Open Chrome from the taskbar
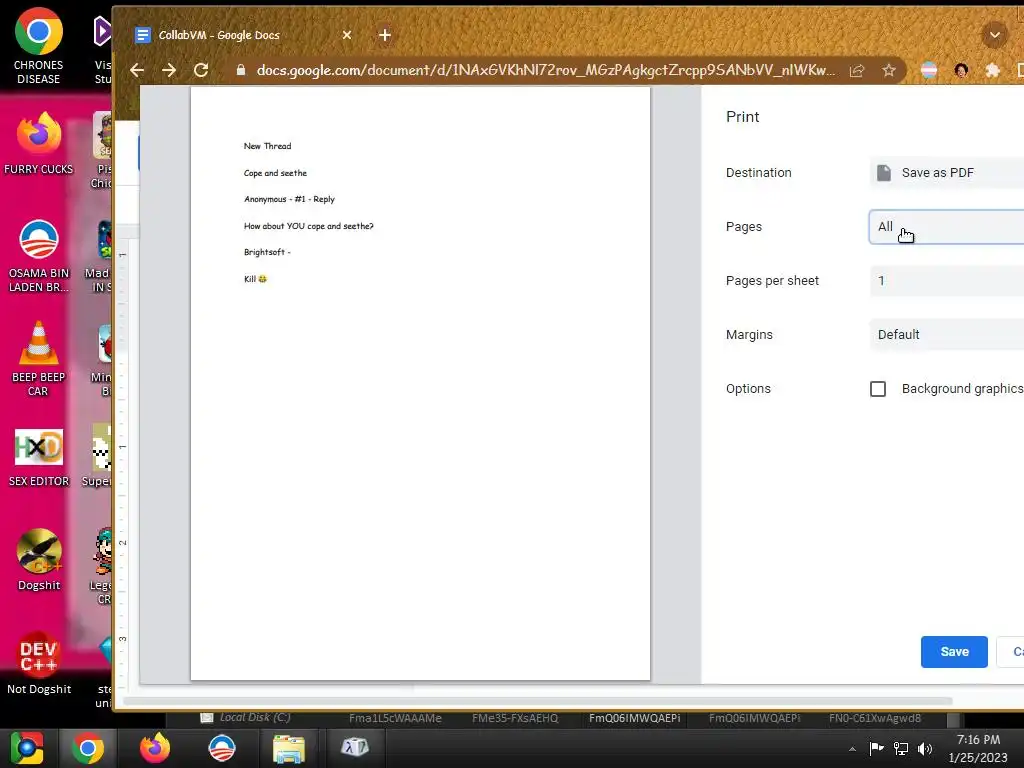Screen dimensions: 1024x768 tap(88, 748)
